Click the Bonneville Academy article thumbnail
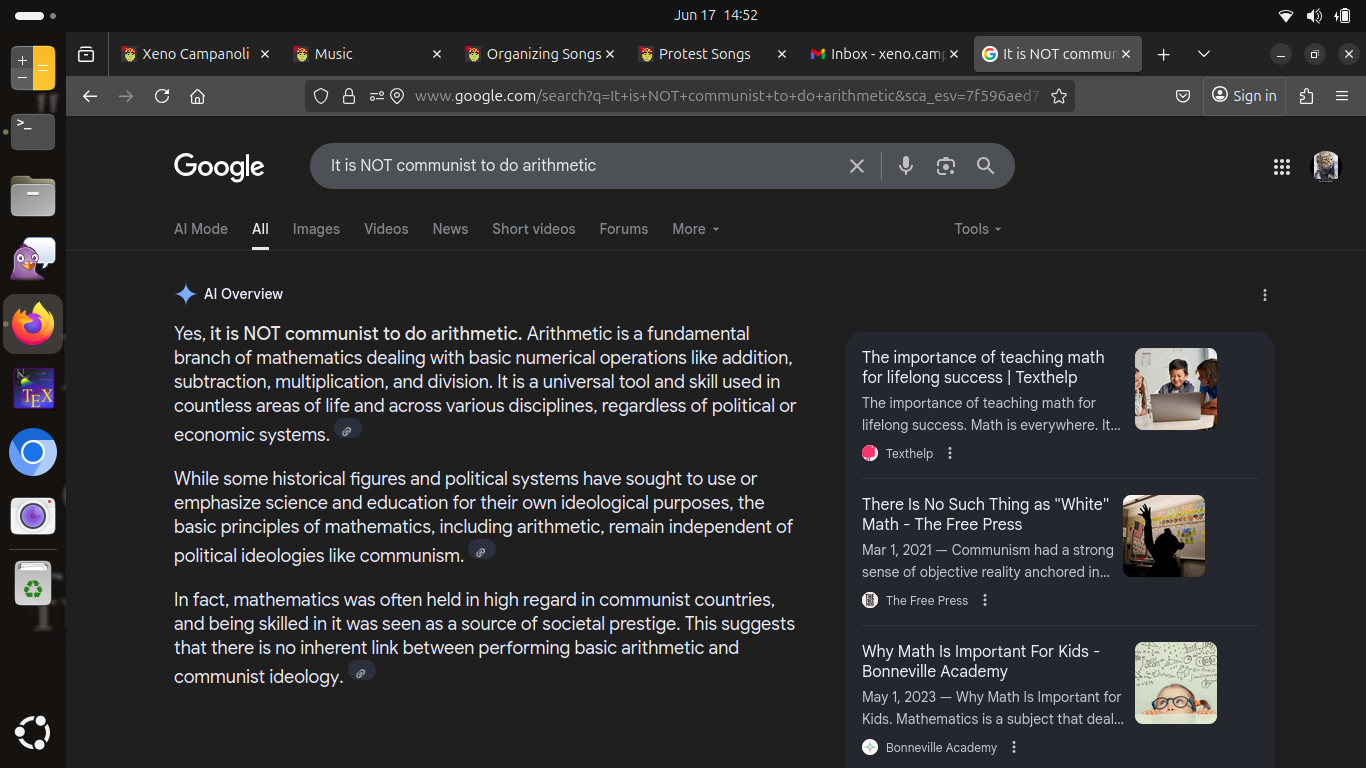 (x=1176, y=683)
